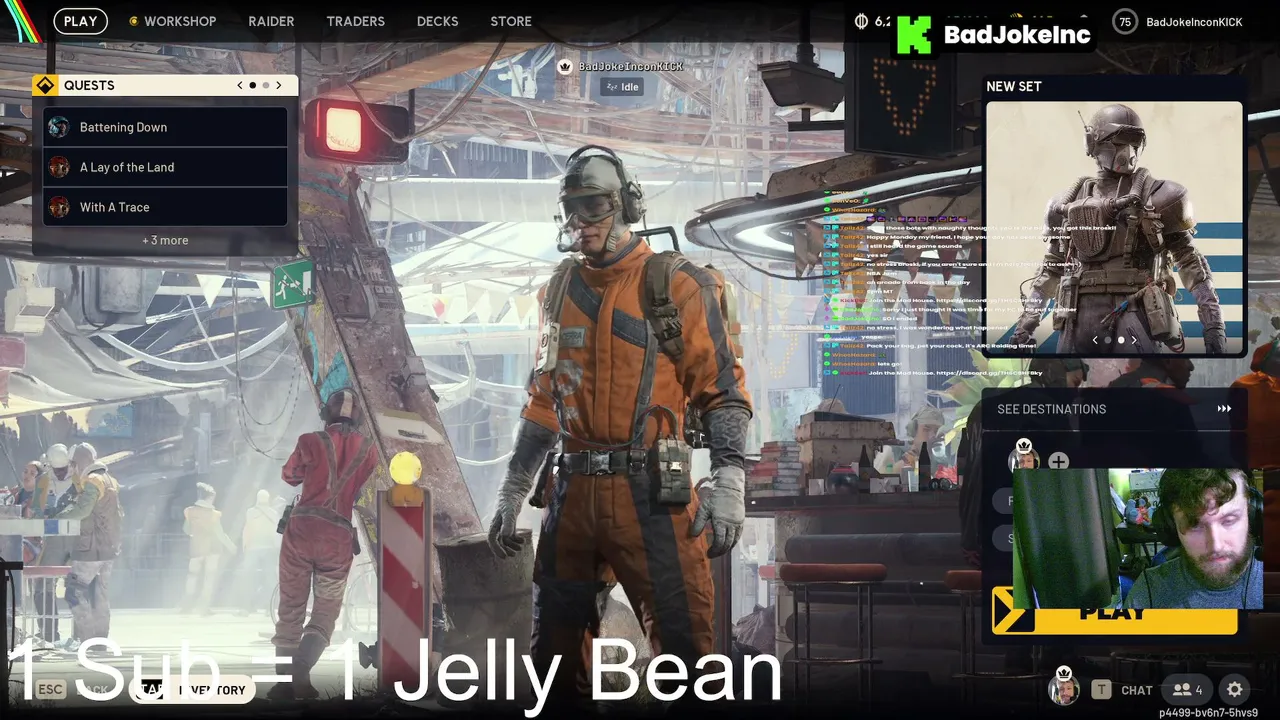This screenshot has height=720, width=1280.
Task: Visit the STORE tab
Action: coord(511,21)
